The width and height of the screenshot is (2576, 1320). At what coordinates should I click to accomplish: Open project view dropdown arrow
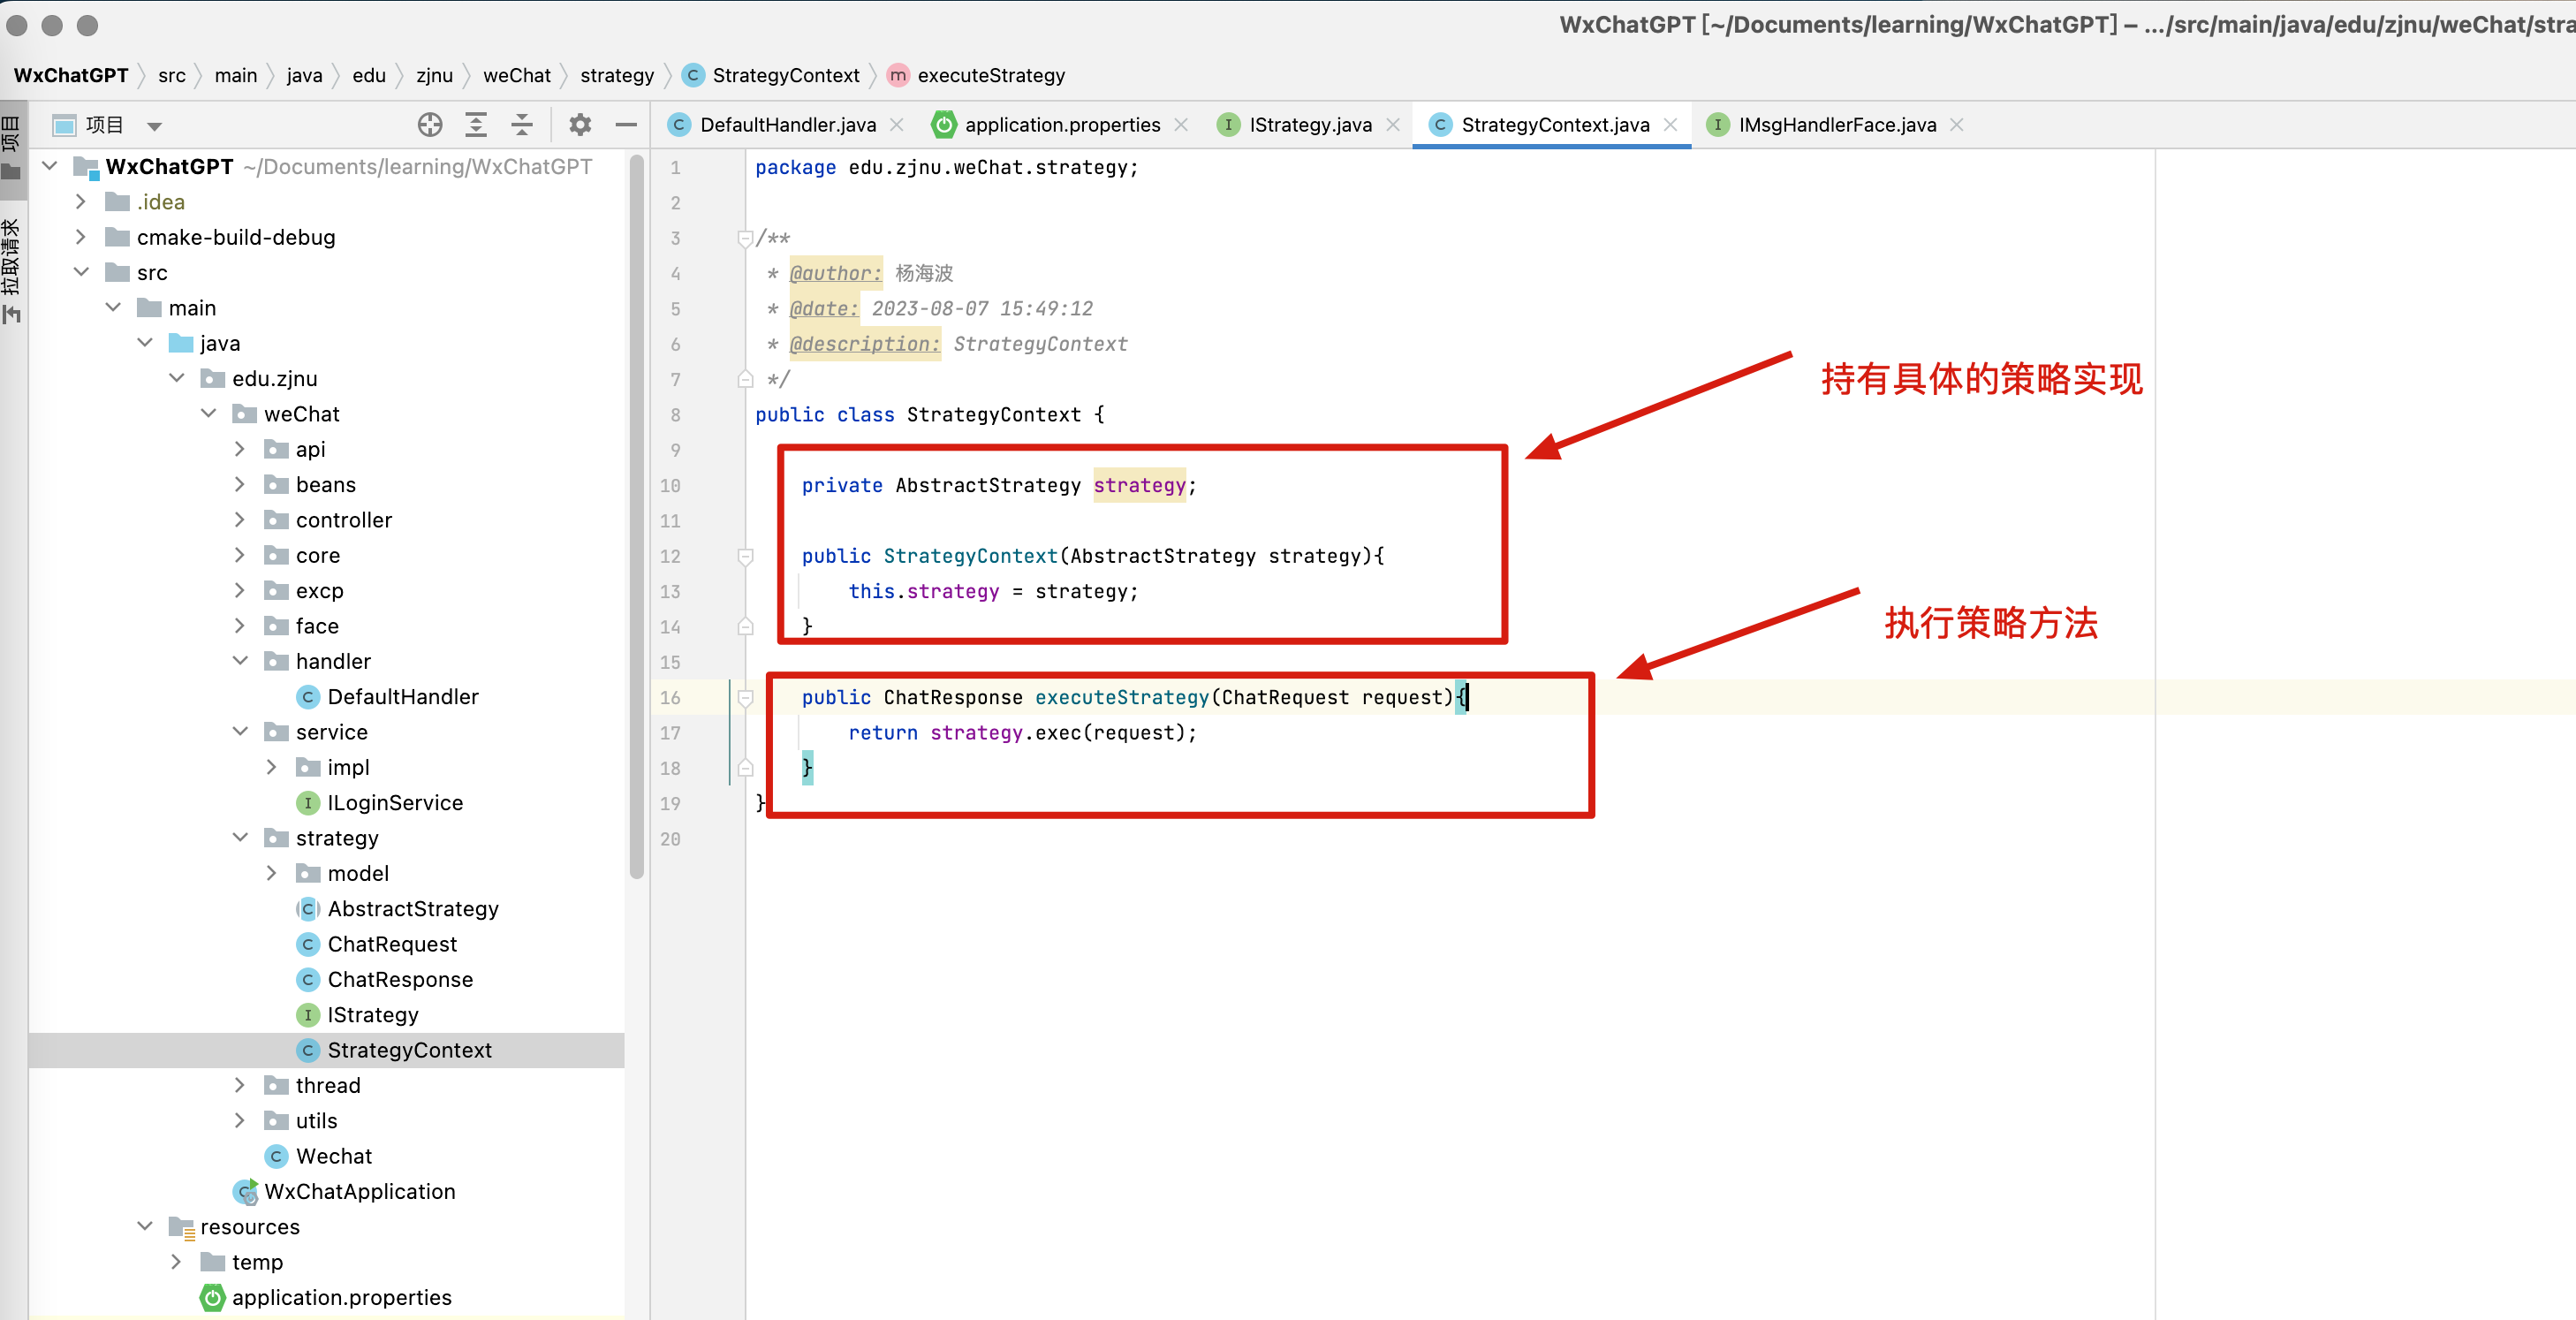coord(154,126)
